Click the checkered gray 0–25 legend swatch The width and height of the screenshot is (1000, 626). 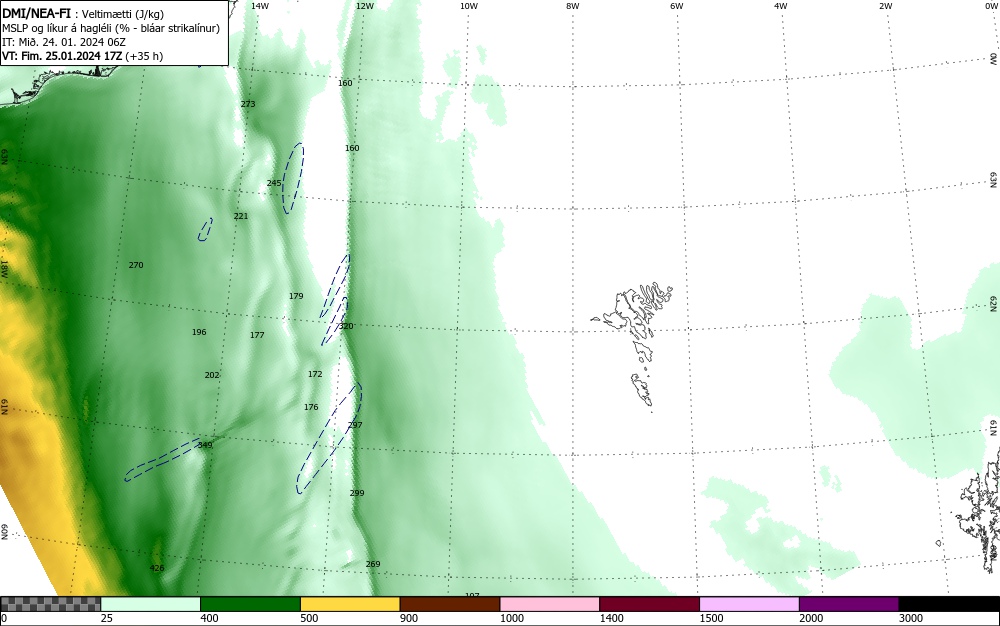[x=50, y=604]
